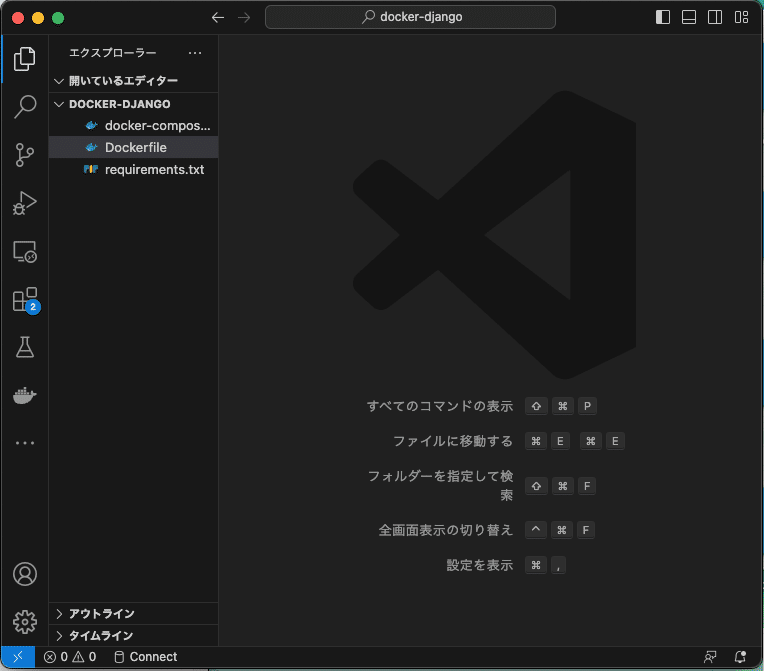Open the Source Control view
Viewport: 764px width, 671px height.
tap(24, 155)
